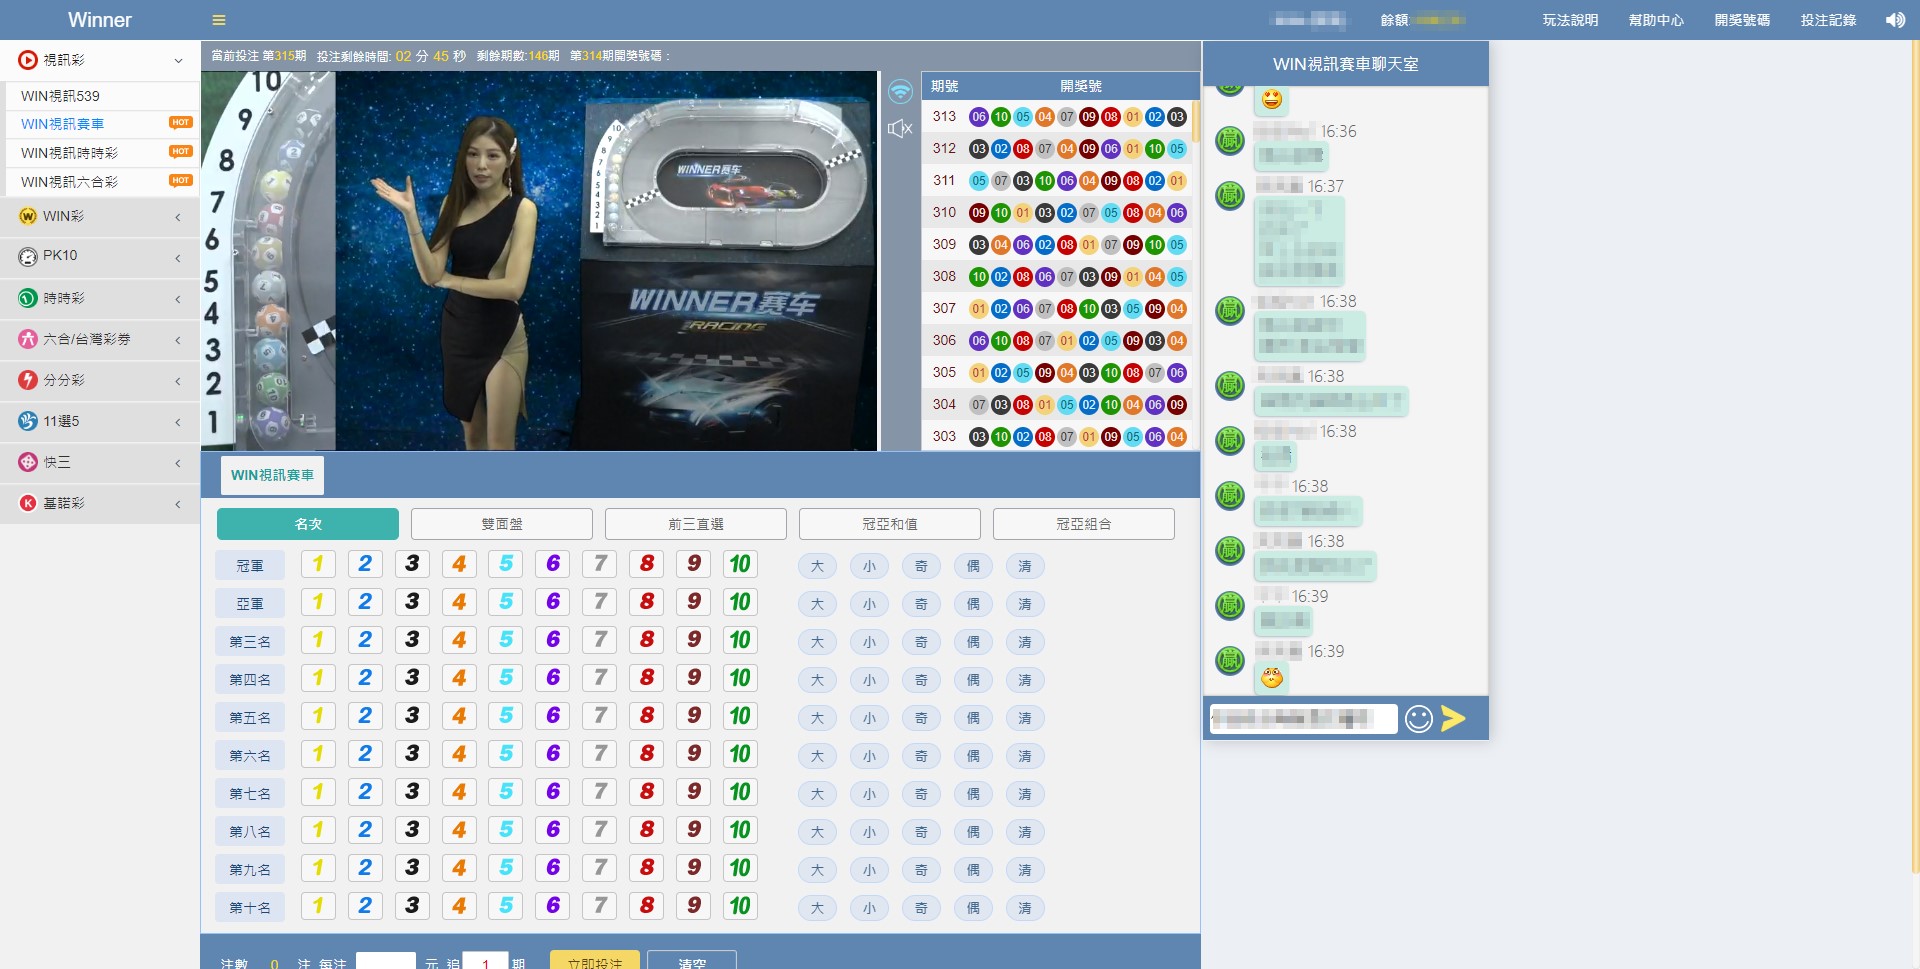Send chat message with arrow icon
This screenshot has height=969, width=1920.
1454,718
